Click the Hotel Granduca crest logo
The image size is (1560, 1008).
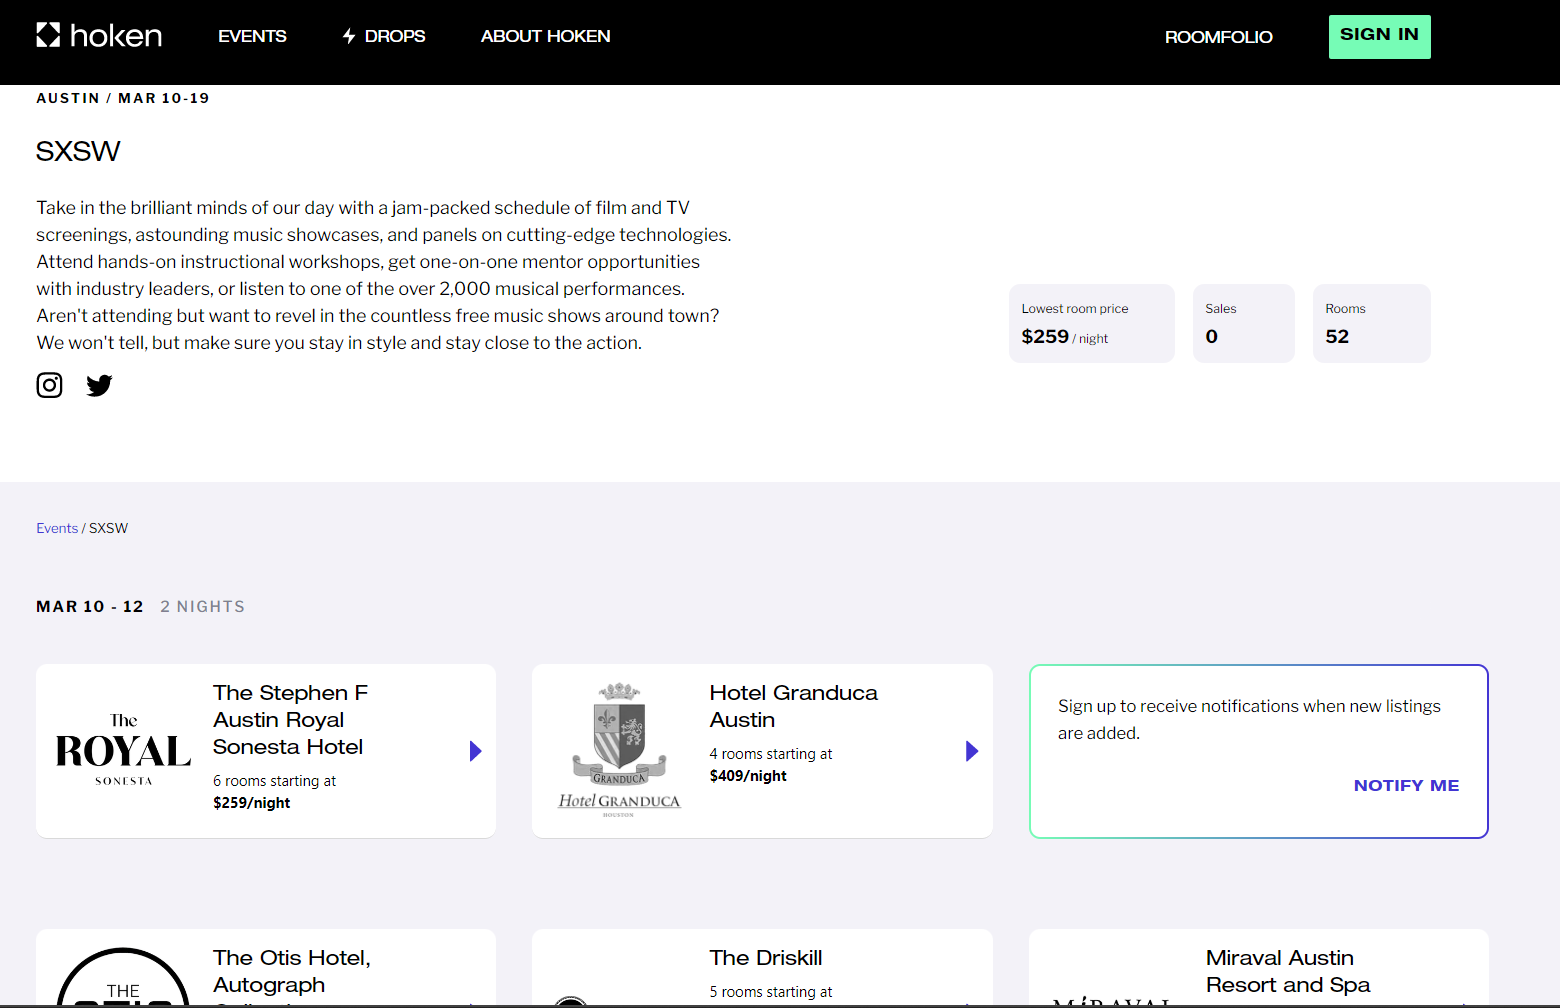(x=619, y=751)
